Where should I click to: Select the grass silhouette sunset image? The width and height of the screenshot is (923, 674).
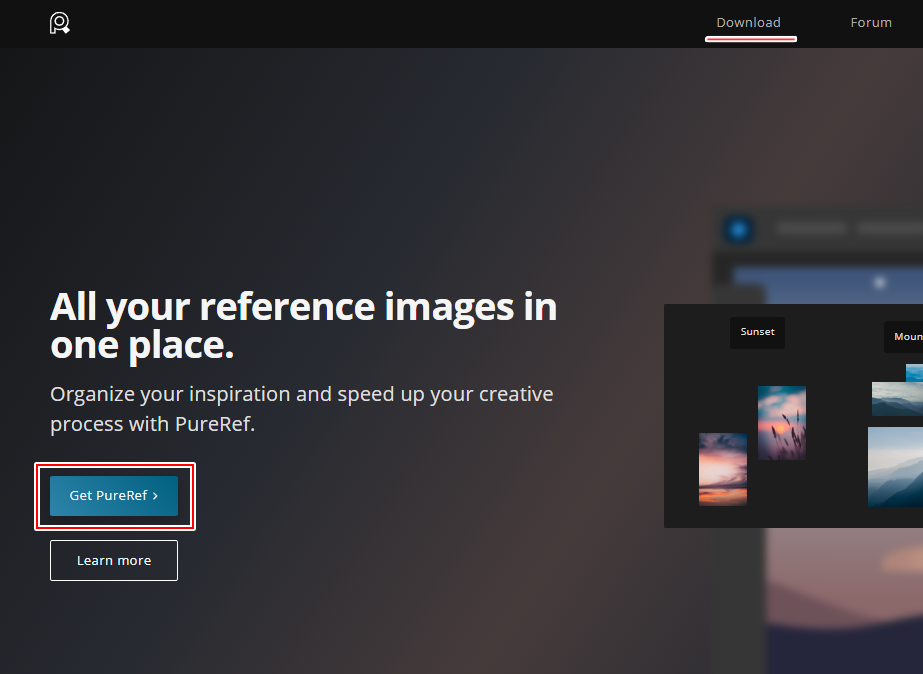point(781,422)
